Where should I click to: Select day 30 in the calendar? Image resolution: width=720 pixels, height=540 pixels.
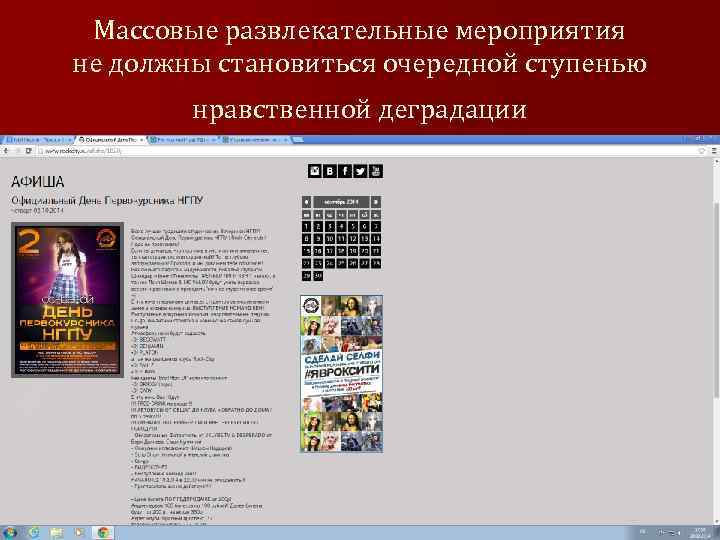coord(318,276)
